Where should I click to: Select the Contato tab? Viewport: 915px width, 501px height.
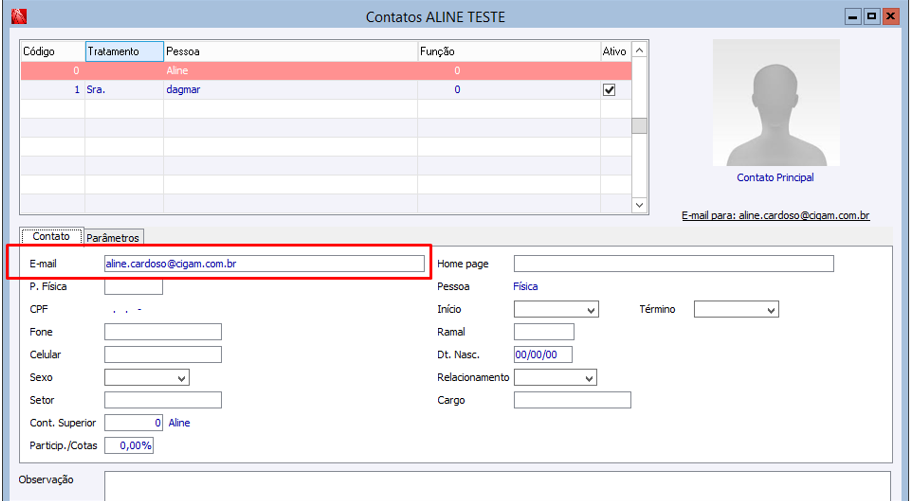(x=51, y=237)
